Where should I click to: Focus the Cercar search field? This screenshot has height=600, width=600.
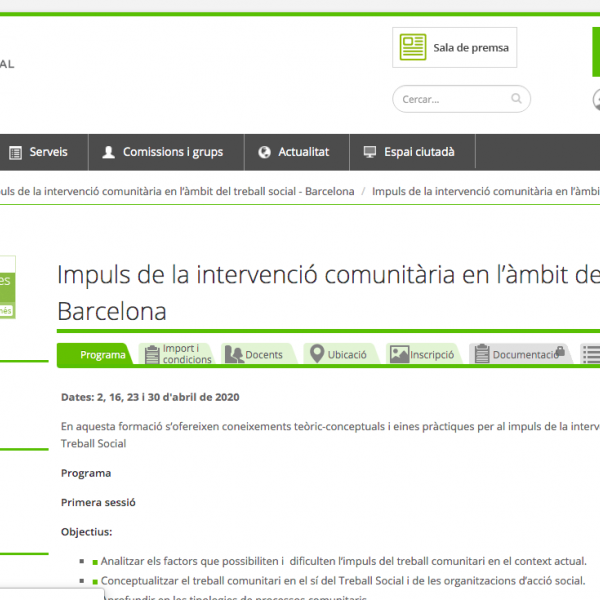coord(452,99)
